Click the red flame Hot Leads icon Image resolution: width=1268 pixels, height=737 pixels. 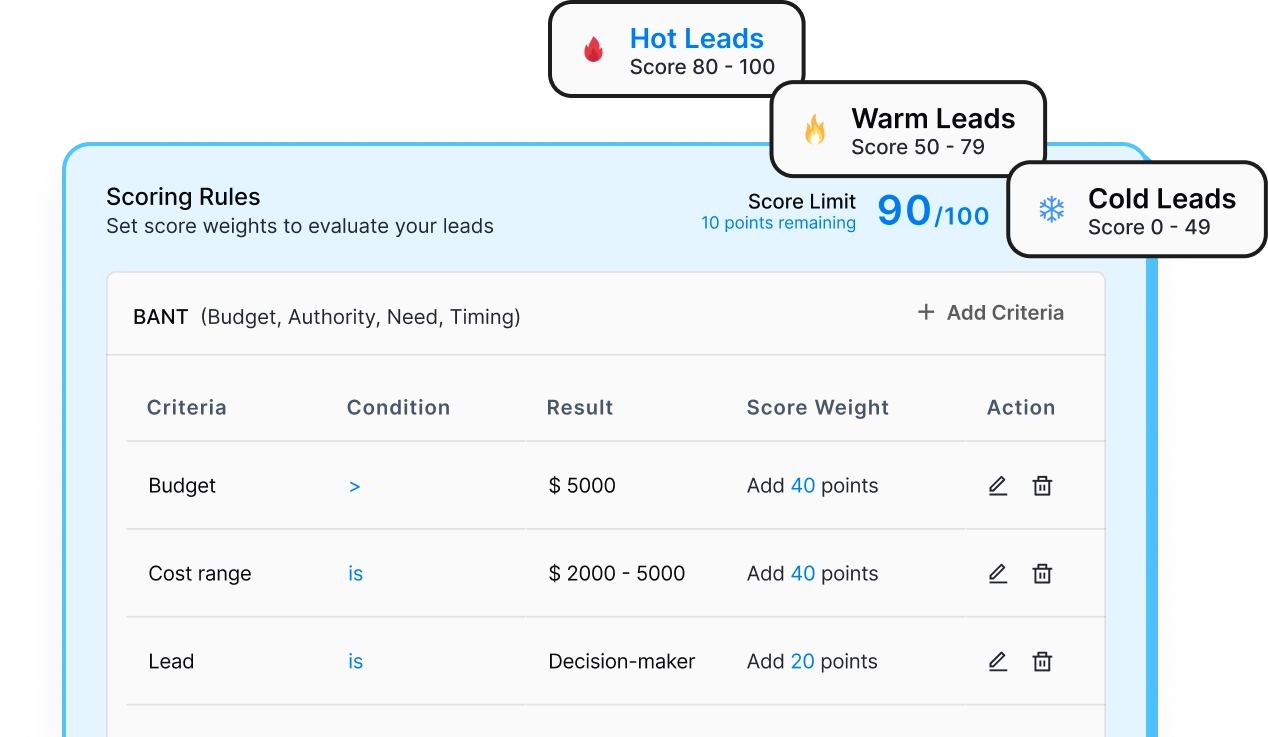[594, 50]
